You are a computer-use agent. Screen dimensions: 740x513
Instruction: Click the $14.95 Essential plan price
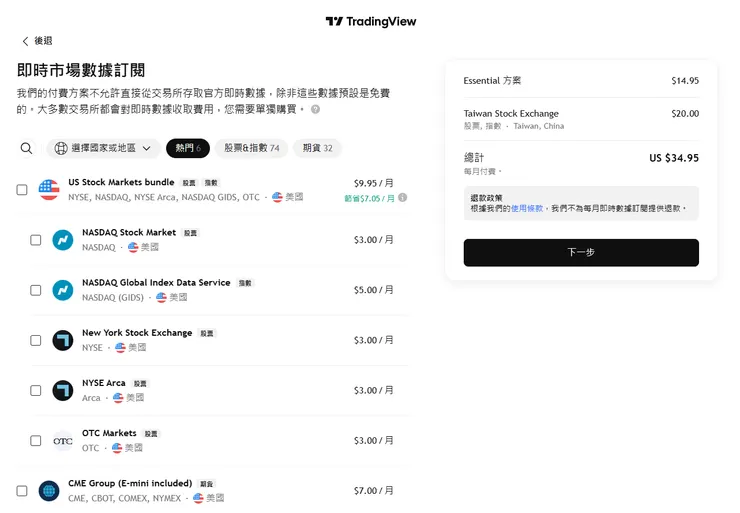[685, 81]
